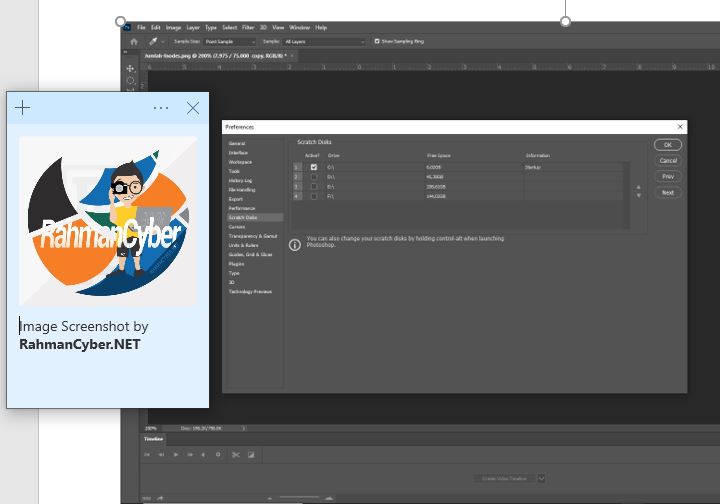
Task: Select scratch disk row number 1
Action: [x=297, y=167]
